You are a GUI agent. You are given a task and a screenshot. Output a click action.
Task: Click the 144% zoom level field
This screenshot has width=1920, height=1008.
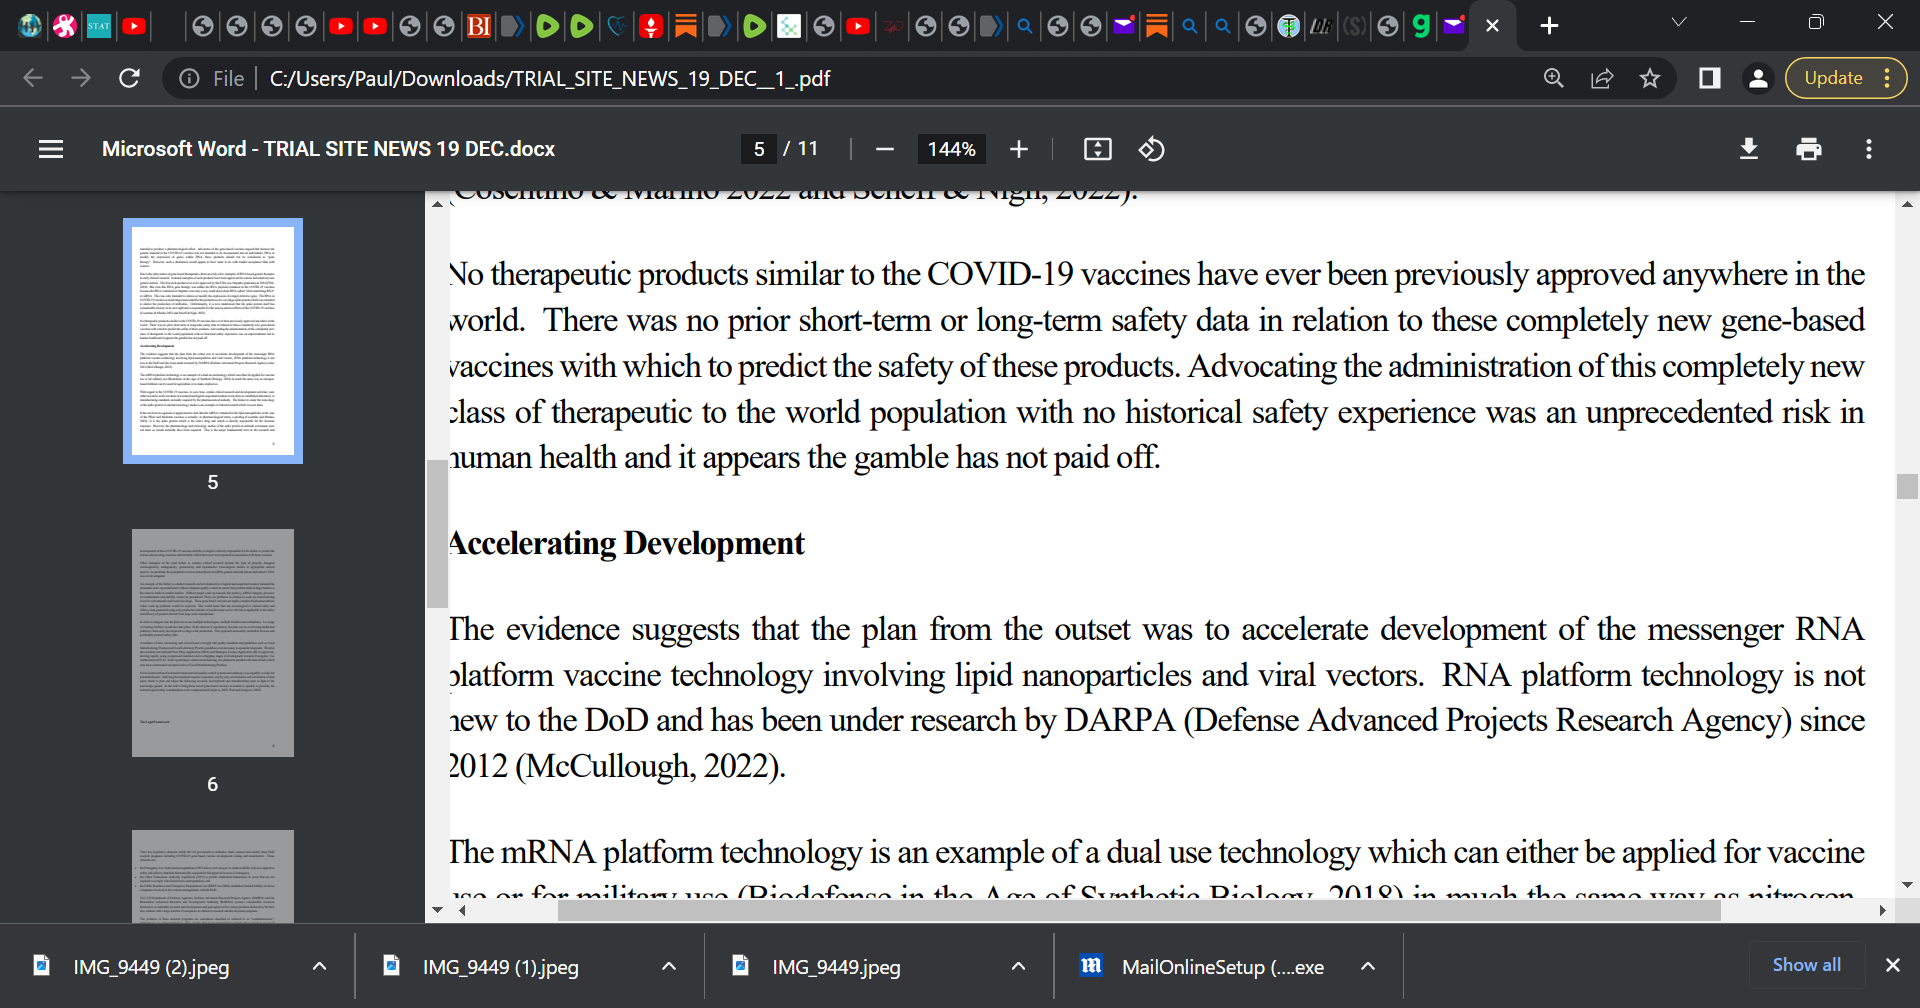pyautogui.click(x=951, y=149)
